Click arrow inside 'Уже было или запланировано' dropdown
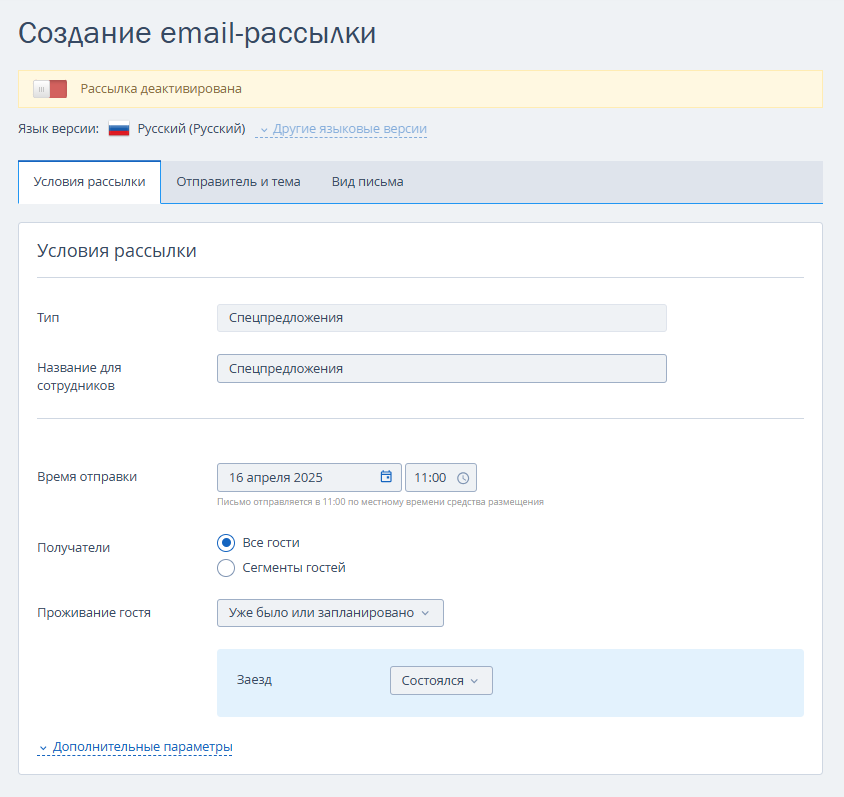Image resolution: width=844 pixels, height=797 pixels. [x=425, y=613]
